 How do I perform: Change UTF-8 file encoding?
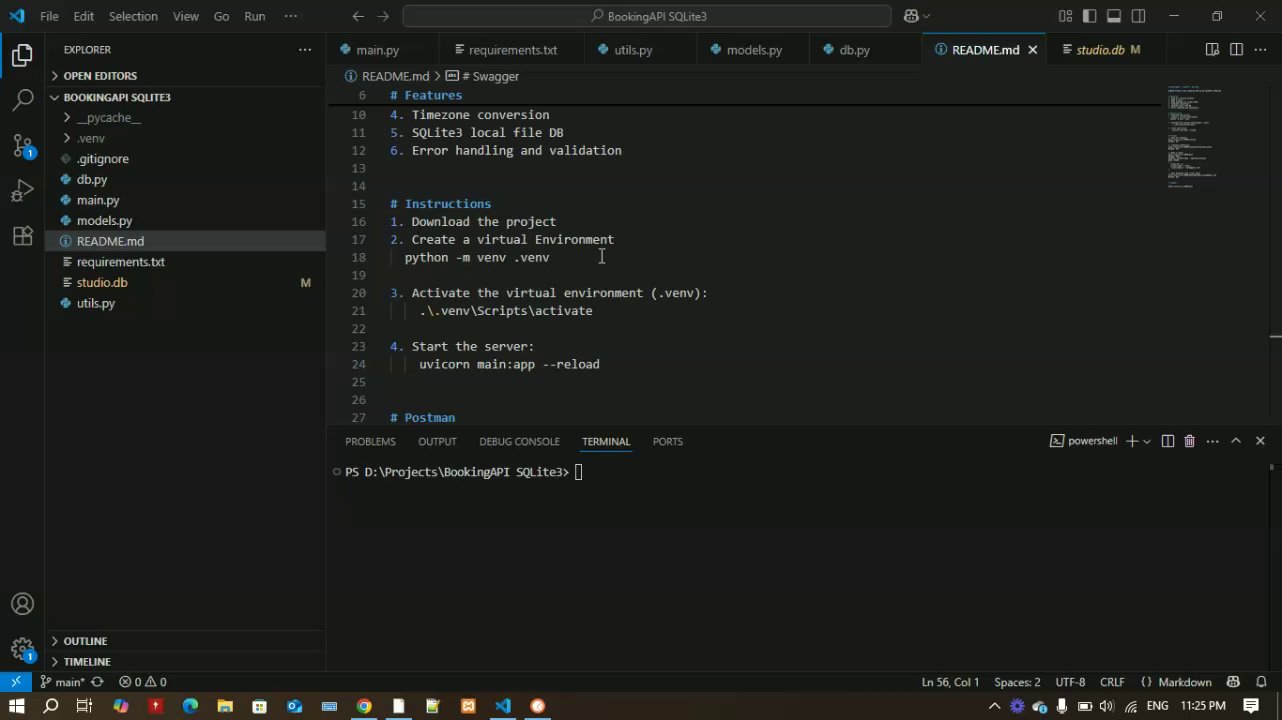[x=1070, y=682]
